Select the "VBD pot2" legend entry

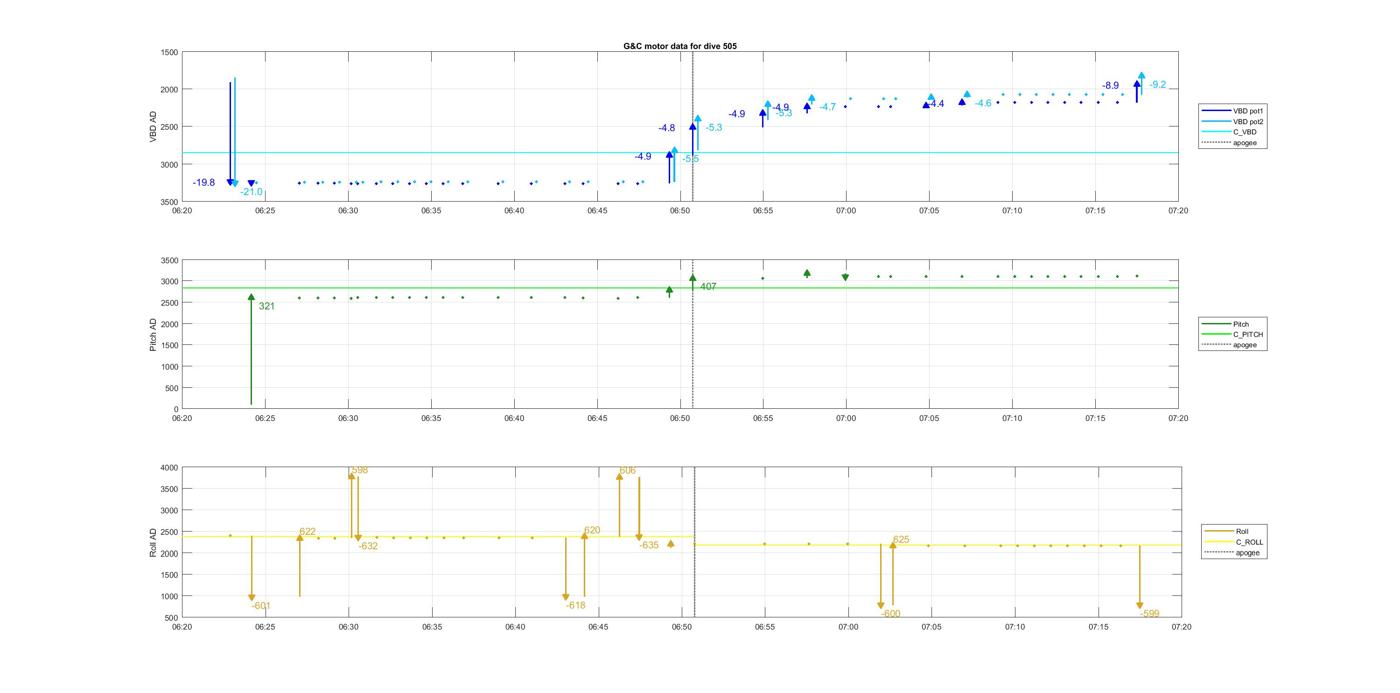point(1234,121)
